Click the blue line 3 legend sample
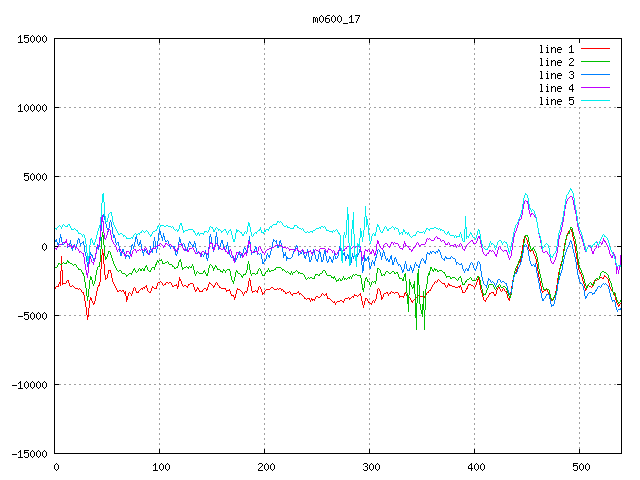The height and width of the screenshot is (480, 640). click(595, 75)
